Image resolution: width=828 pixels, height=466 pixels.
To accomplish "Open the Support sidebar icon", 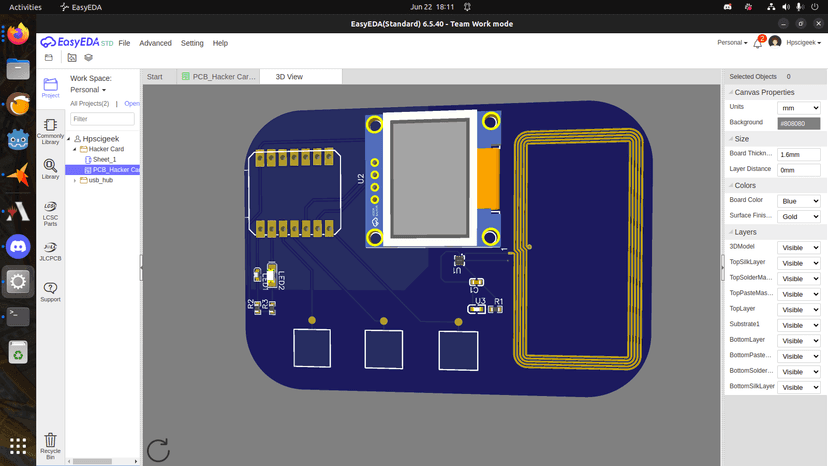I will pos(50,291).
